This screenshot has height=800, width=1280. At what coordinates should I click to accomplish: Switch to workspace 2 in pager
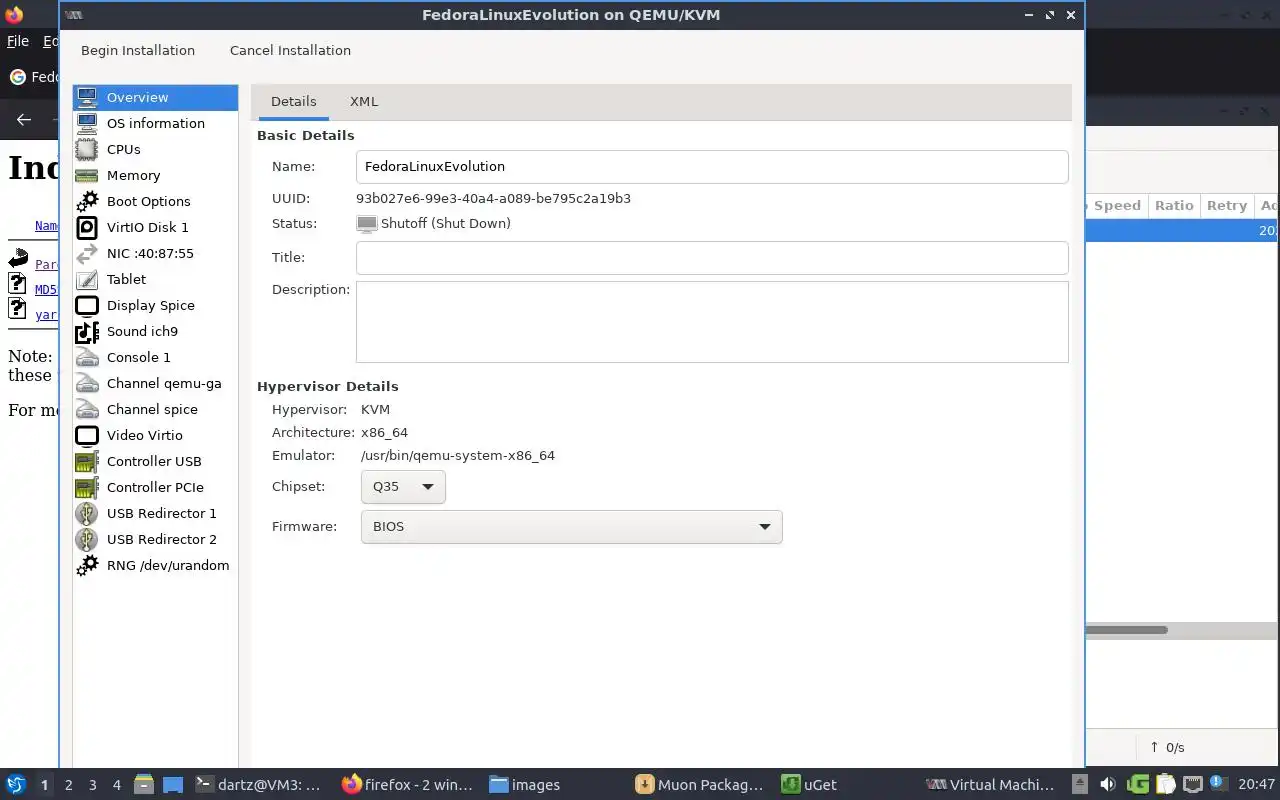[x=68, y=785]
